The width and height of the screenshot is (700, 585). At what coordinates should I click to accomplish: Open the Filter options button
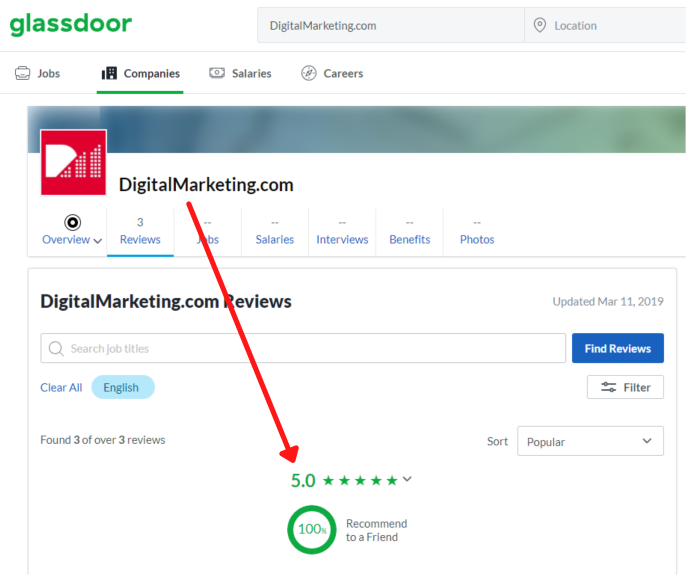click(x=625, y=387)
